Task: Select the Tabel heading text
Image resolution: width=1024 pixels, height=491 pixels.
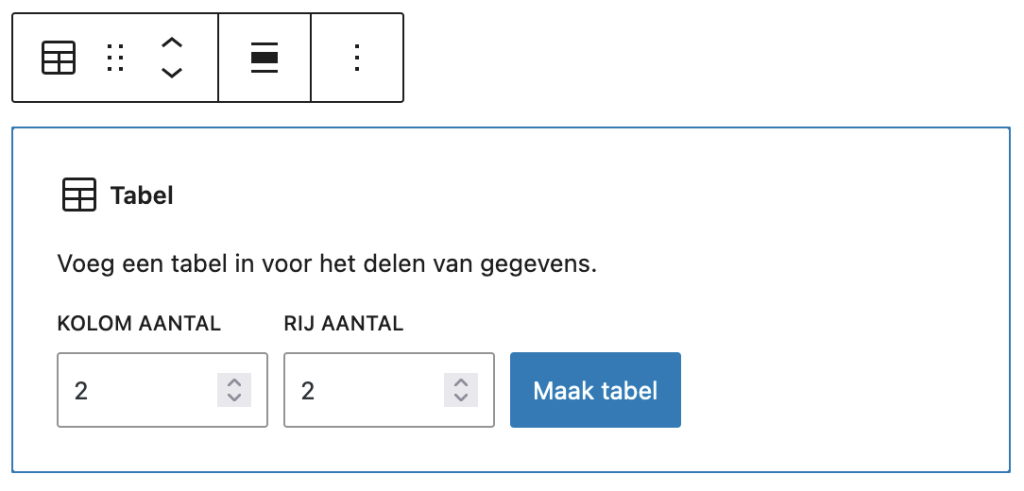Action: 142,195
